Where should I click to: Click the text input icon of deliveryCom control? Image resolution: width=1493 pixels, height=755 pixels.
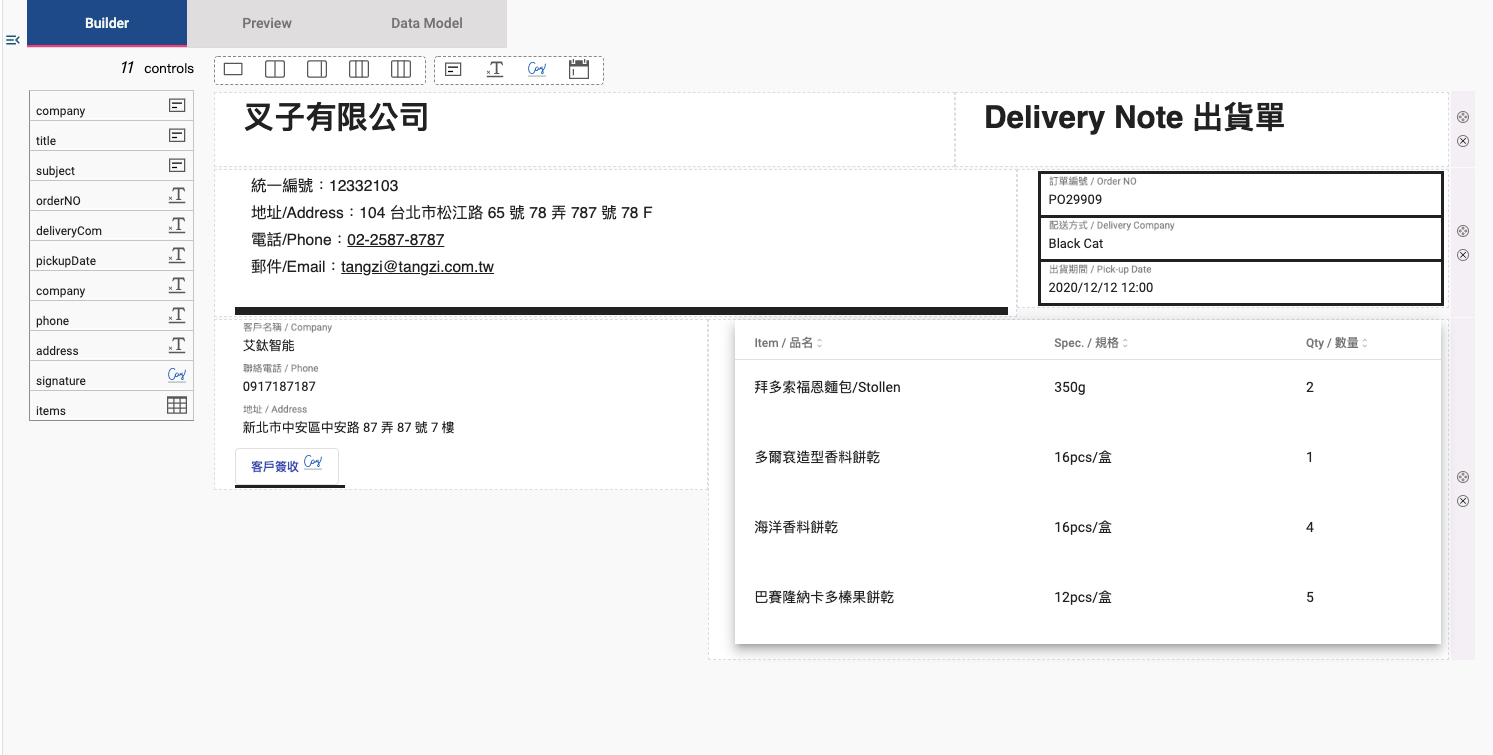point(177,225)
